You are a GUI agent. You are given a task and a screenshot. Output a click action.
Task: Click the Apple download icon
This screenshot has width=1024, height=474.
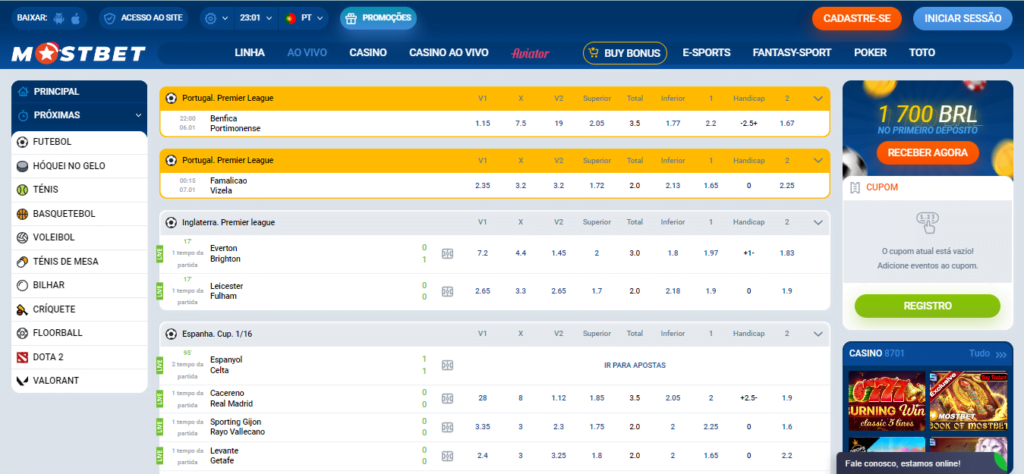coord(77,18)
